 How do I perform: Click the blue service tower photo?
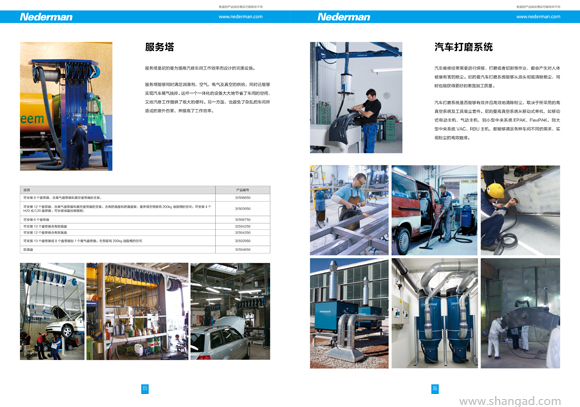click(66, 106)
